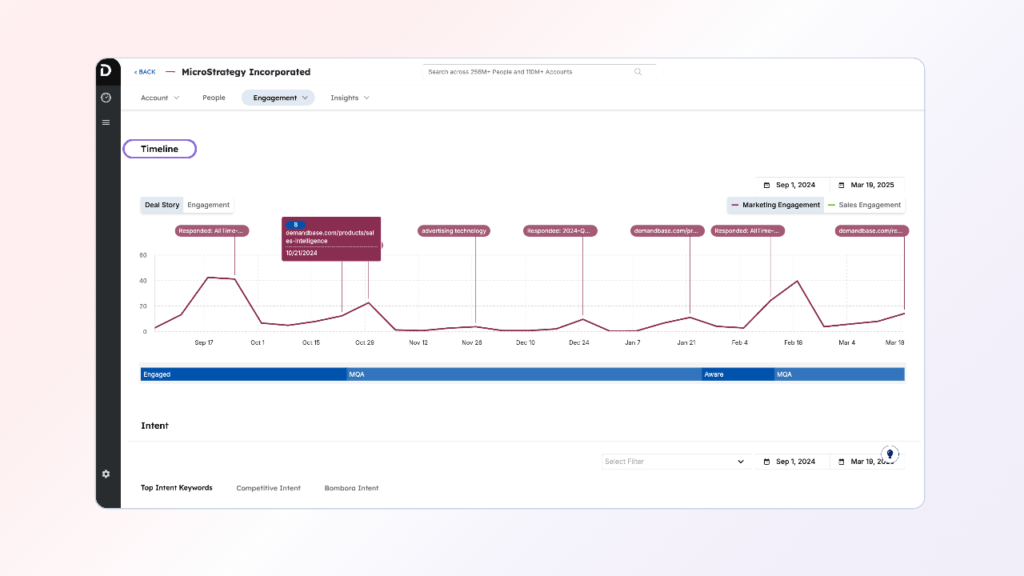The width and height of the screenshot is (1024, 576).
Task: Click the advertising technology timeline marker
Action: [454, 231]
